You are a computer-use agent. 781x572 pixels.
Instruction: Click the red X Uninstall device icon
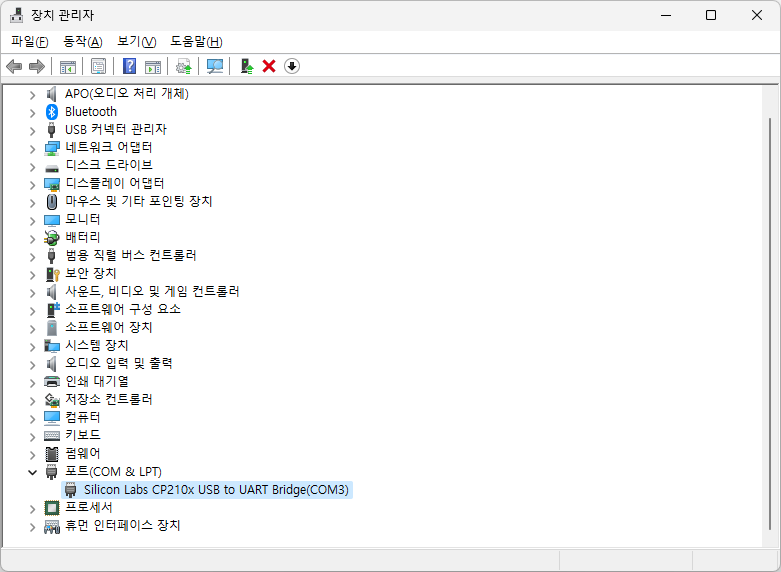click(269, 66)
